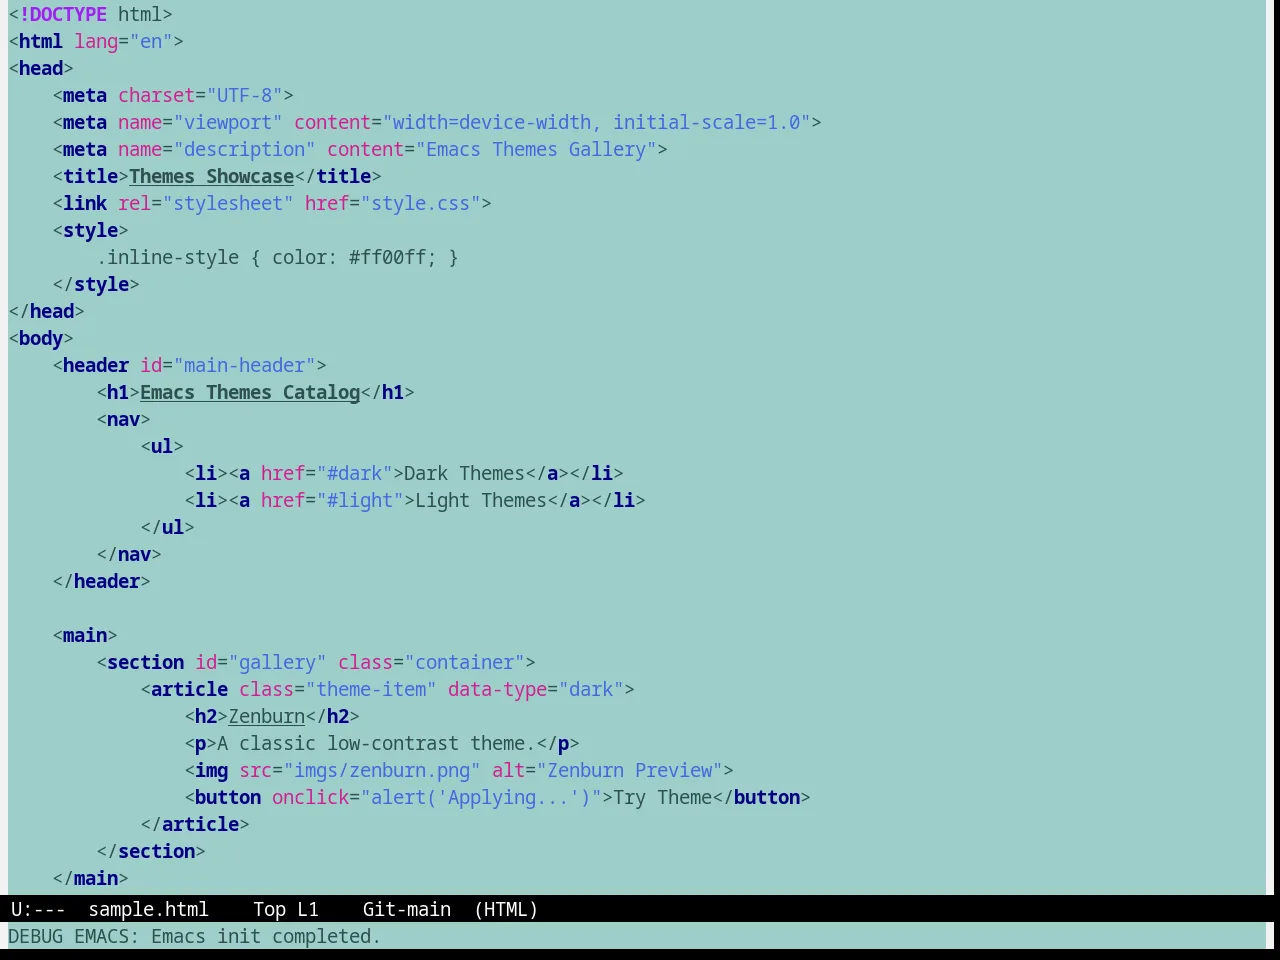Image resolution: width=1280 pixels, height=960 pixels.
Task: Click the h2 text 'Zenburn'
Action: click(x=266, y=716)
